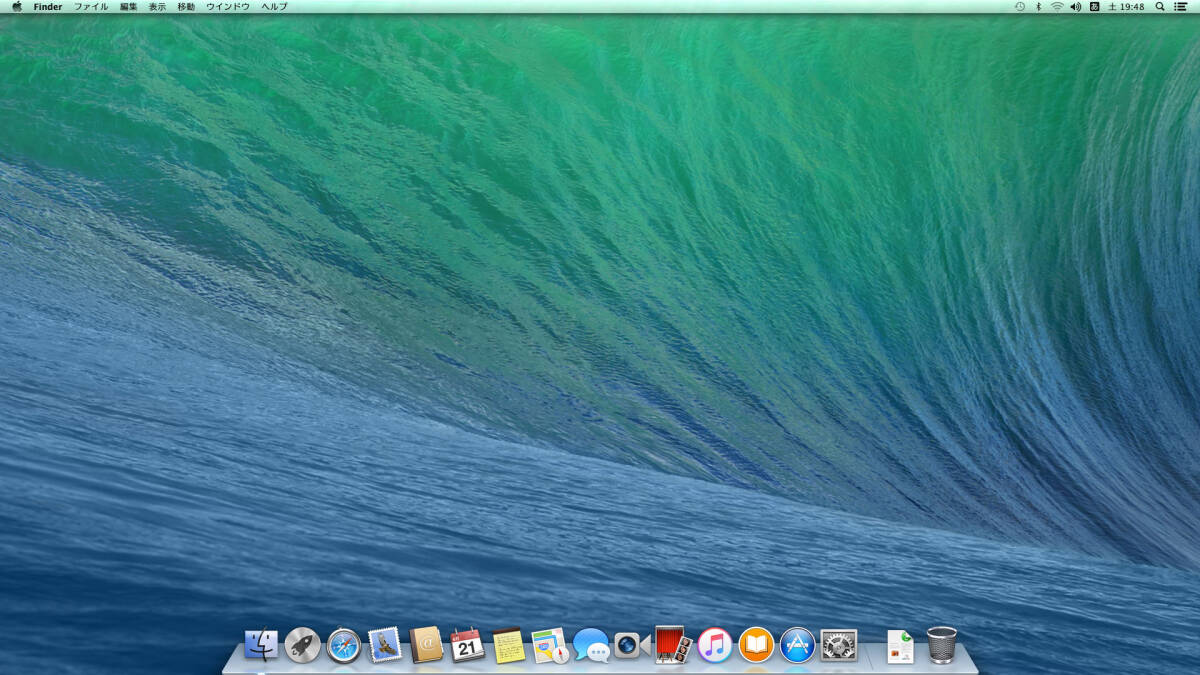
Task: Open the volume control menu
Action: pyautogui.click(x=1076, y=6)
